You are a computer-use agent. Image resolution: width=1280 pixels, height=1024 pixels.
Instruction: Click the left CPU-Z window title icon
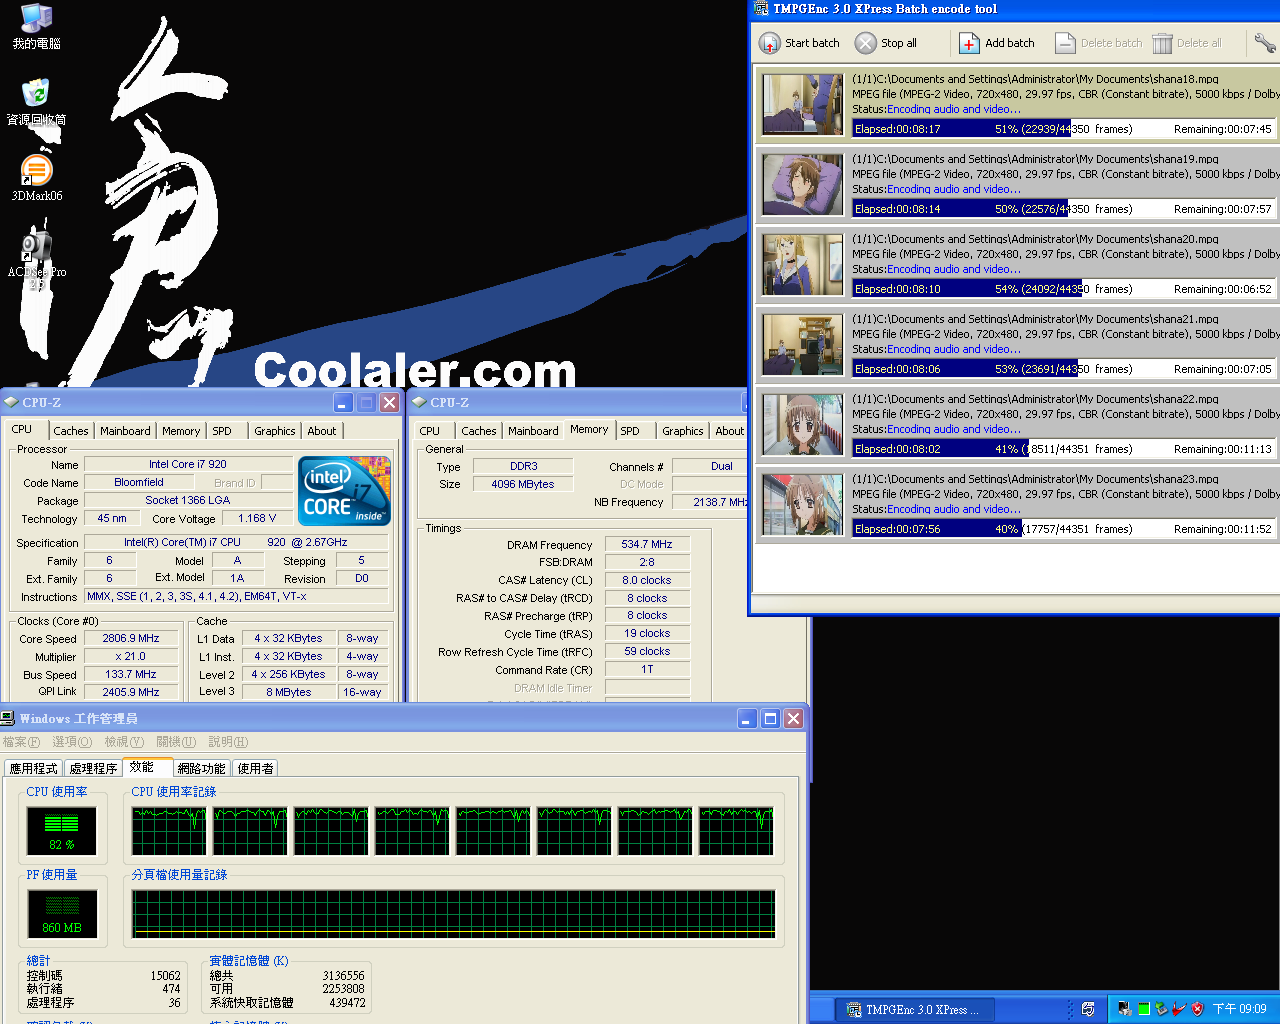11,402
